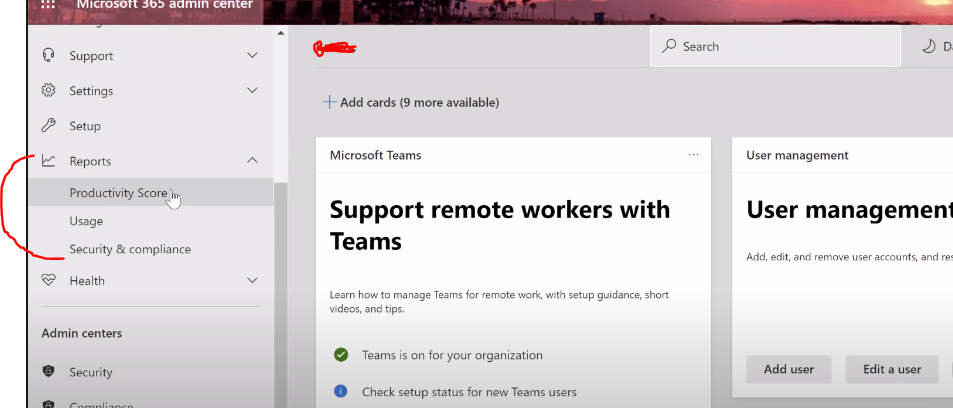Click the Settings gear icon
953x408 pixels.
click(48, 91)
